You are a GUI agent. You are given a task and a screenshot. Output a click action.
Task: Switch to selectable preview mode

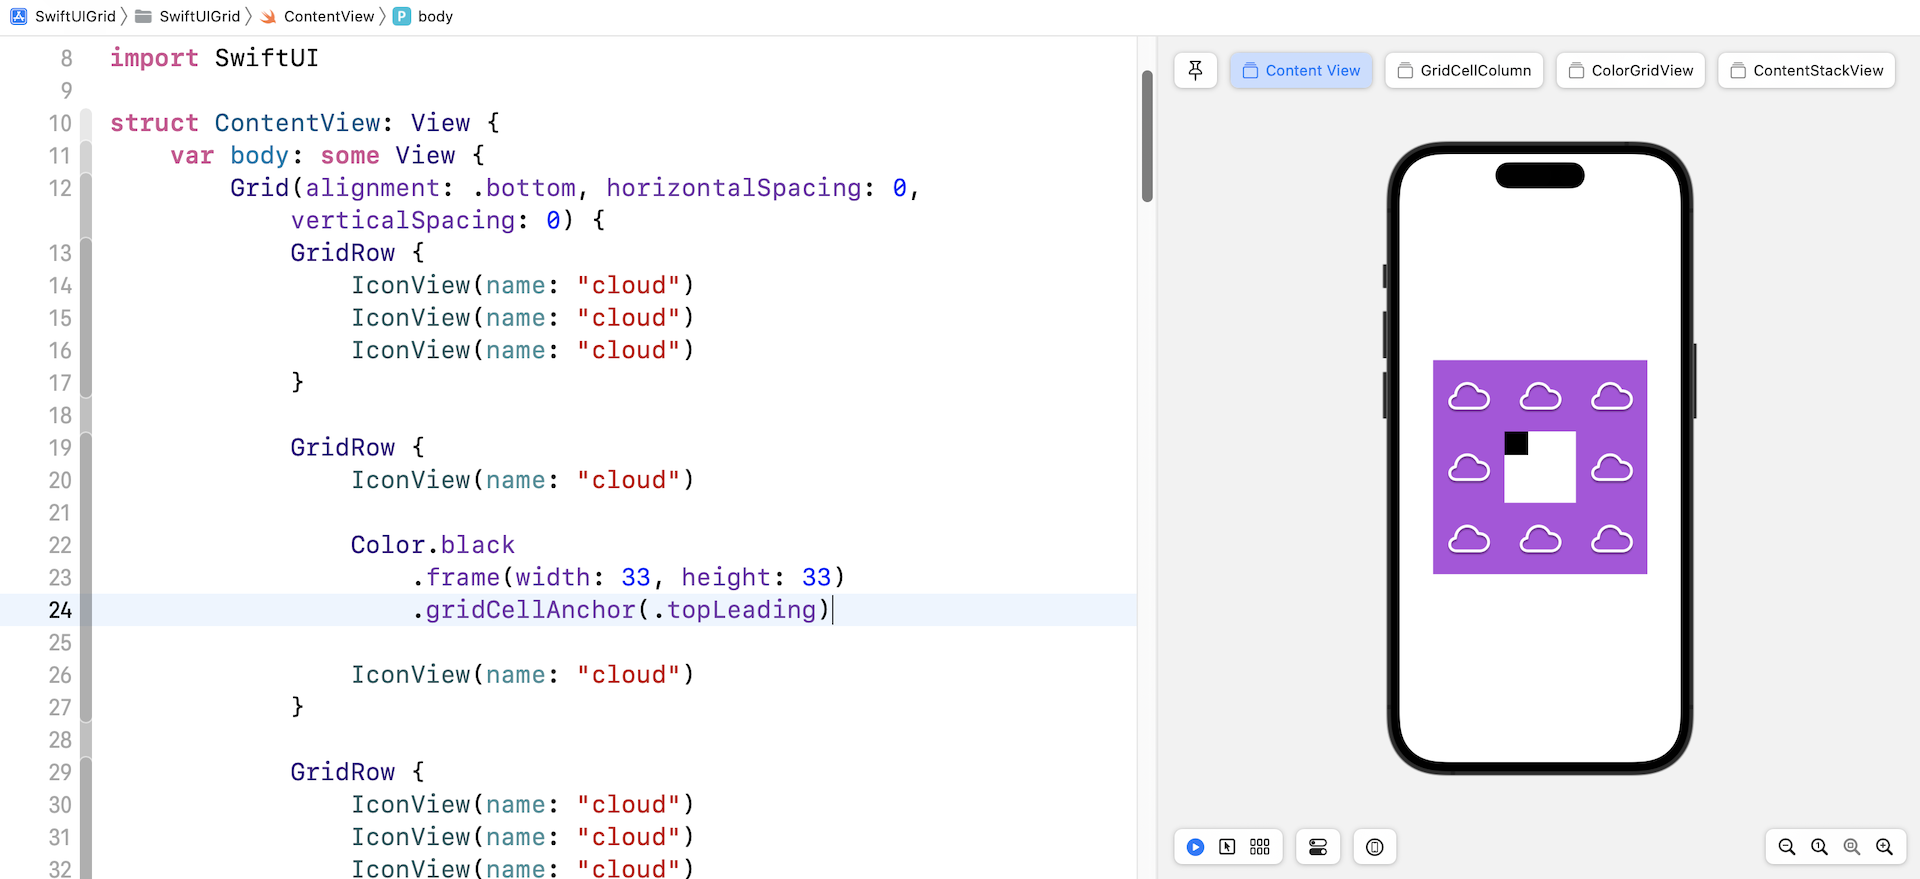pyautogui.click(x=1227, y=847)
